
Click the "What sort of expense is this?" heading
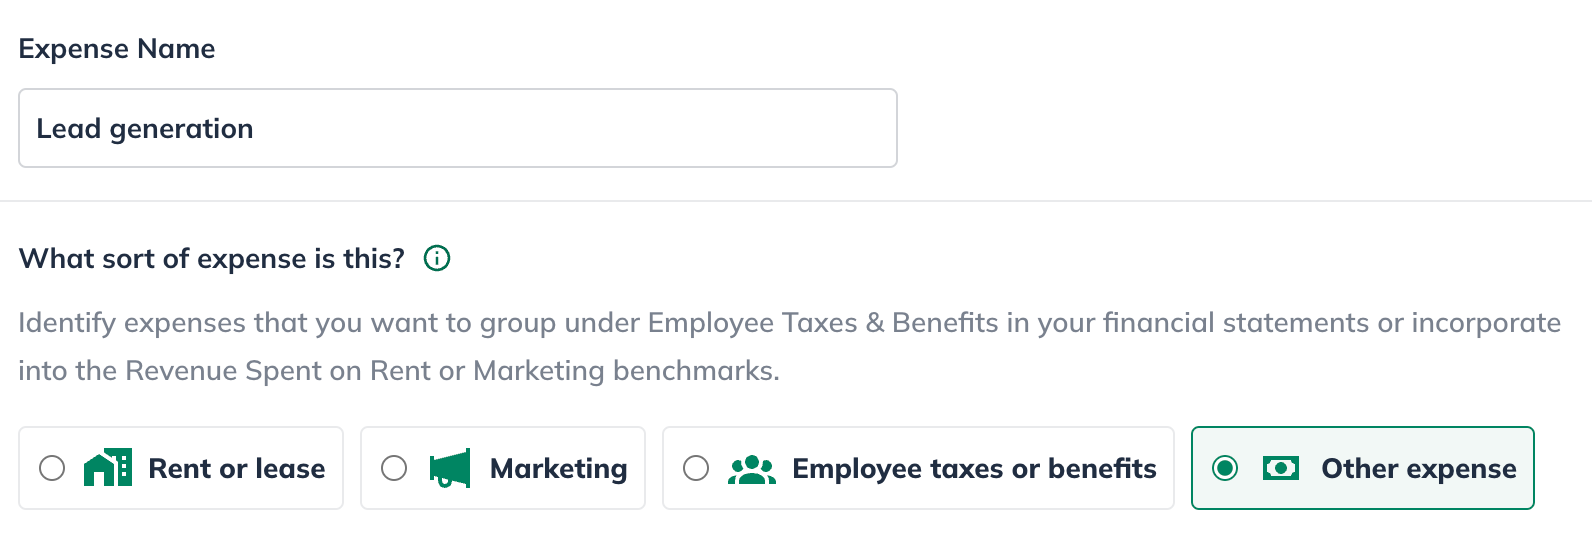click(x=211, y=259)
